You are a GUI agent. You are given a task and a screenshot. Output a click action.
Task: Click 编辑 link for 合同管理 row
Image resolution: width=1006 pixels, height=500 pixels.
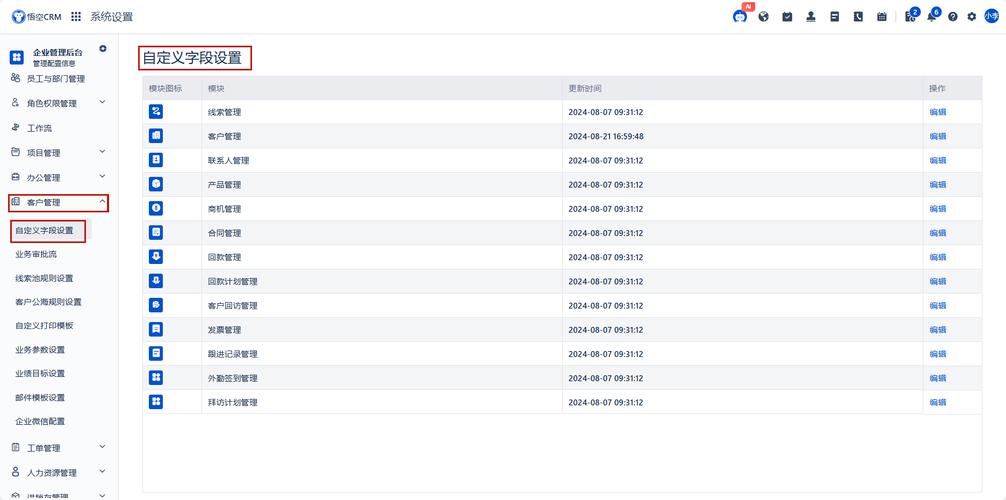tap(937, 233)
